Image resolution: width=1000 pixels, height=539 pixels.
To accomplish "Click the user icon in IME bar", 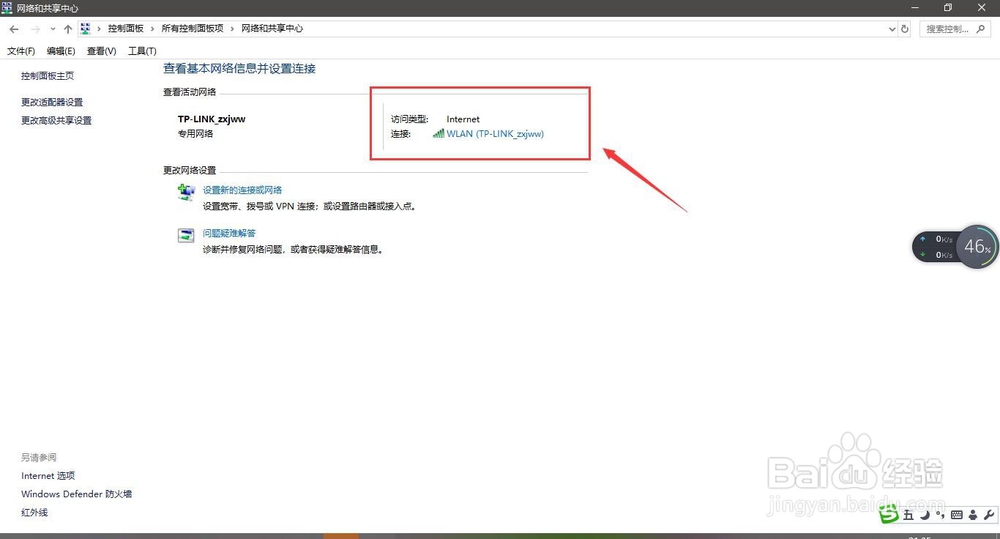I will pos(973,515).
